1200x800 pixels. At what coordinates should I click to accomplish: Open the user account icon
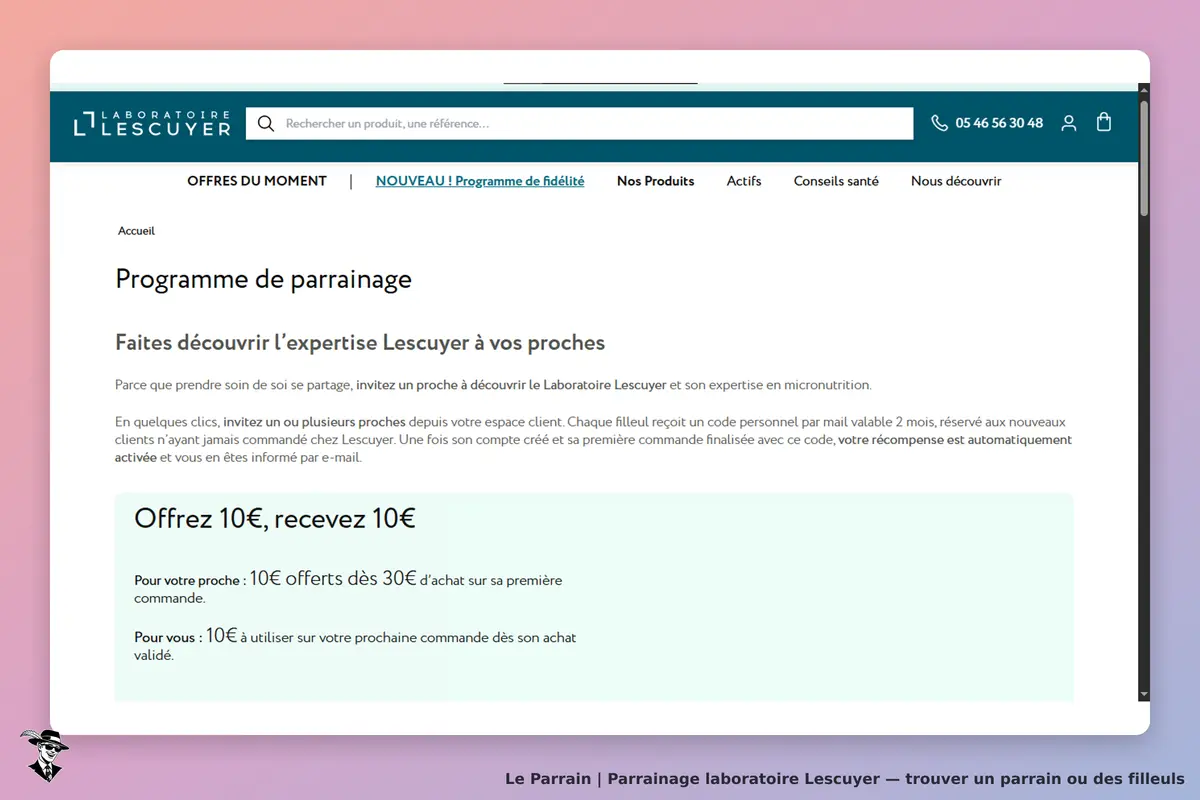coord(1069,123)
